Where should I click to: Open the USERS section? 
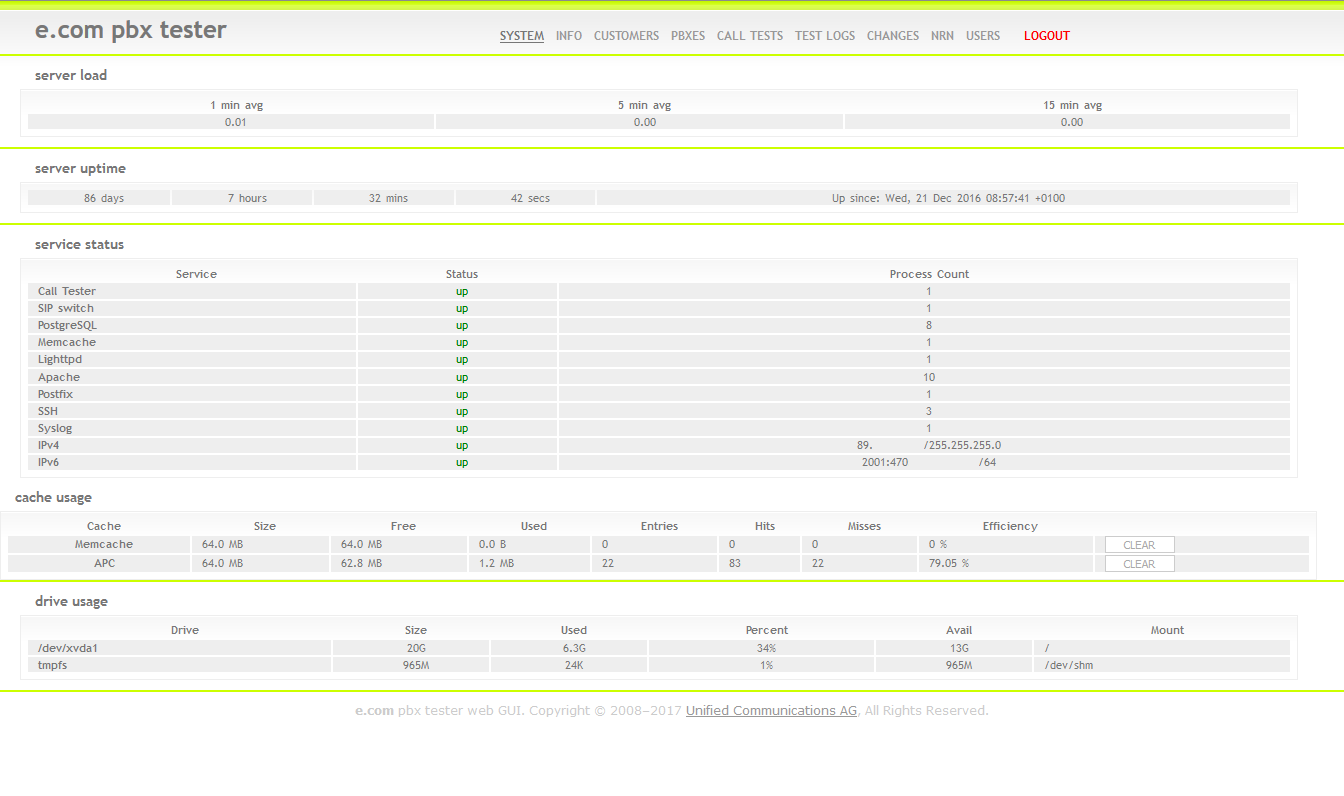point(983,36)
